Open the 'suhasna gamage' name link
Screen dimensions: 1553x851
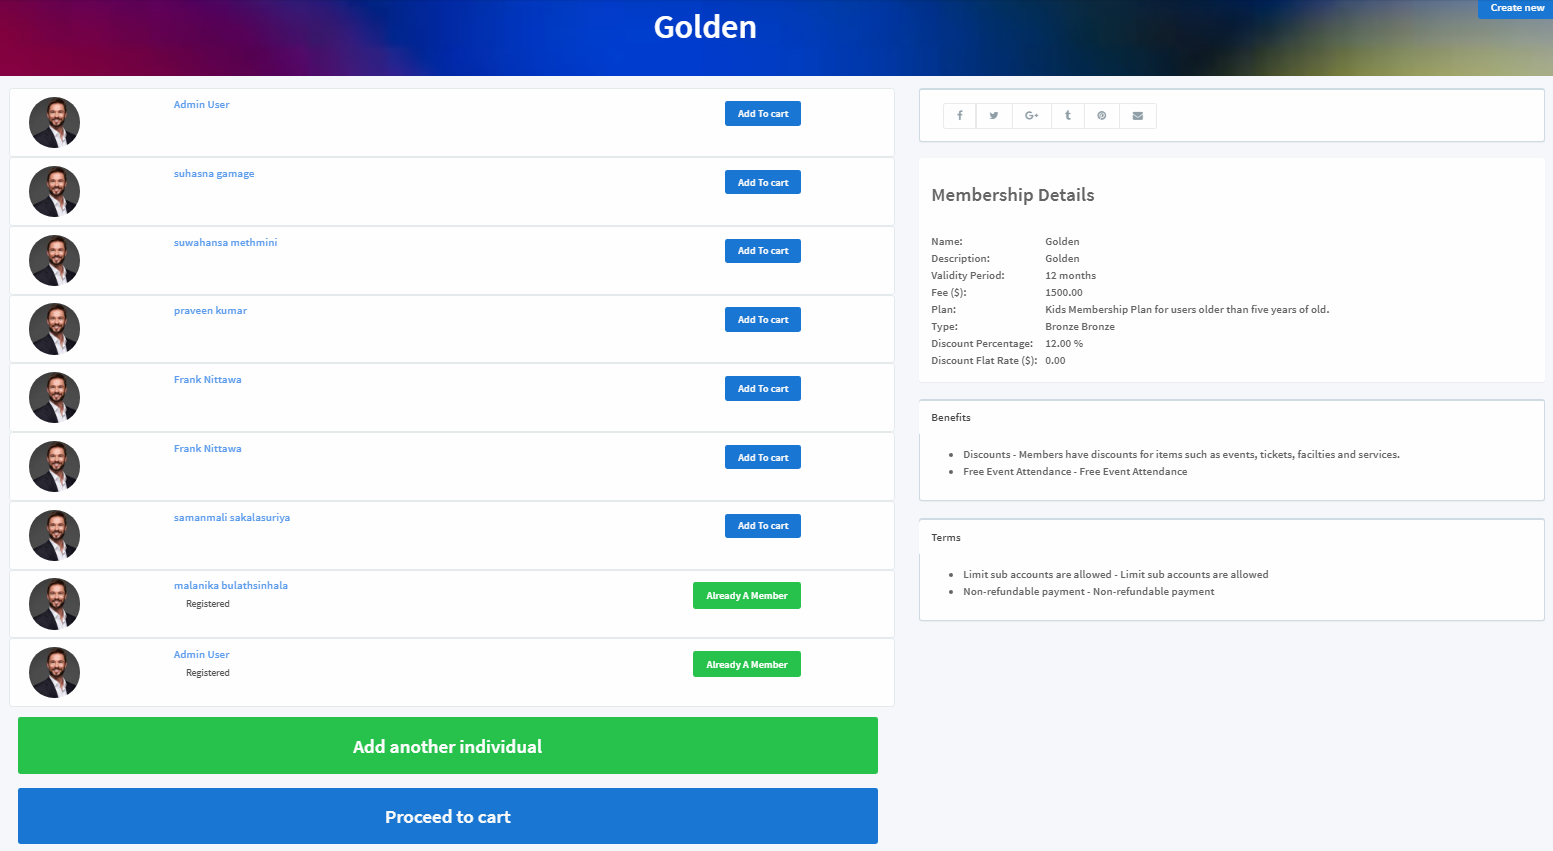pyautogui.click(x=214, y=174)
